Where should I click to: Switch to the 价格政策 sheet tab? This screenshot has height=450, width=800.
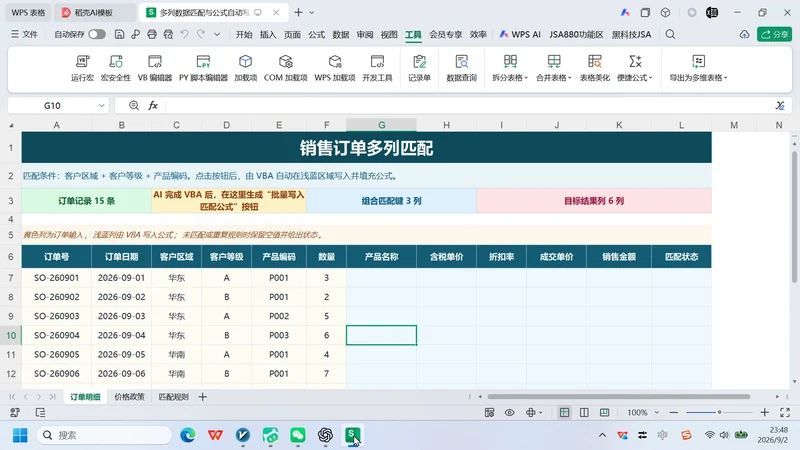pos(129,396)
